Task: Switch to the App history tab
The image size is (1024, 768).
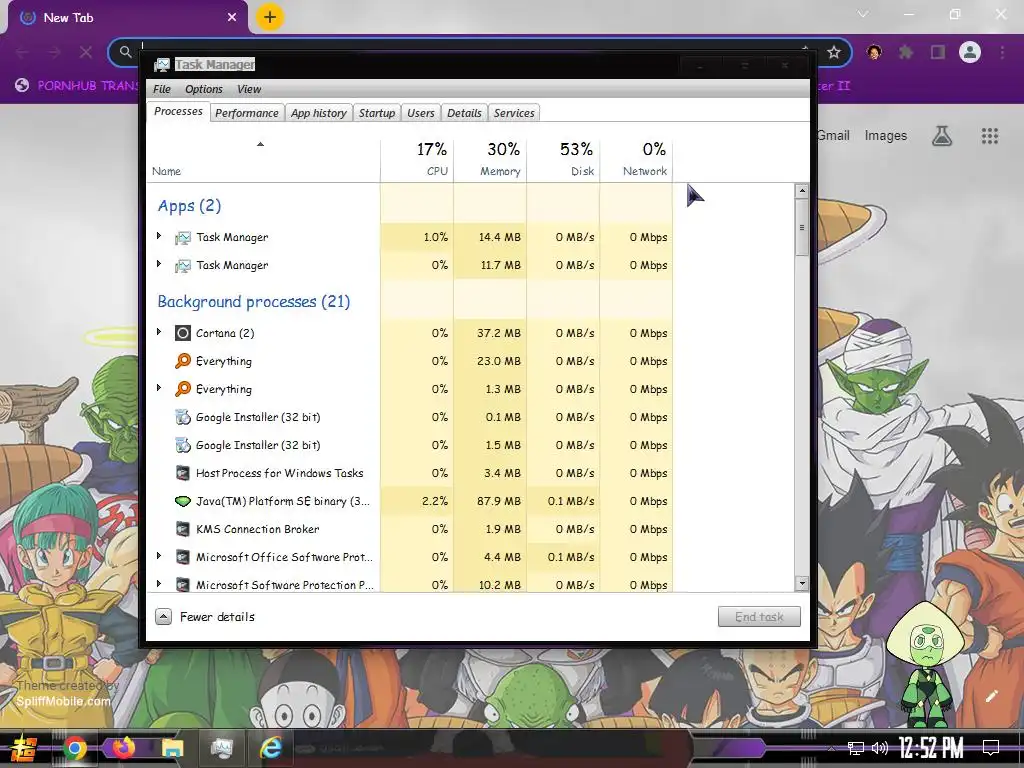Action: click(319, 113)
